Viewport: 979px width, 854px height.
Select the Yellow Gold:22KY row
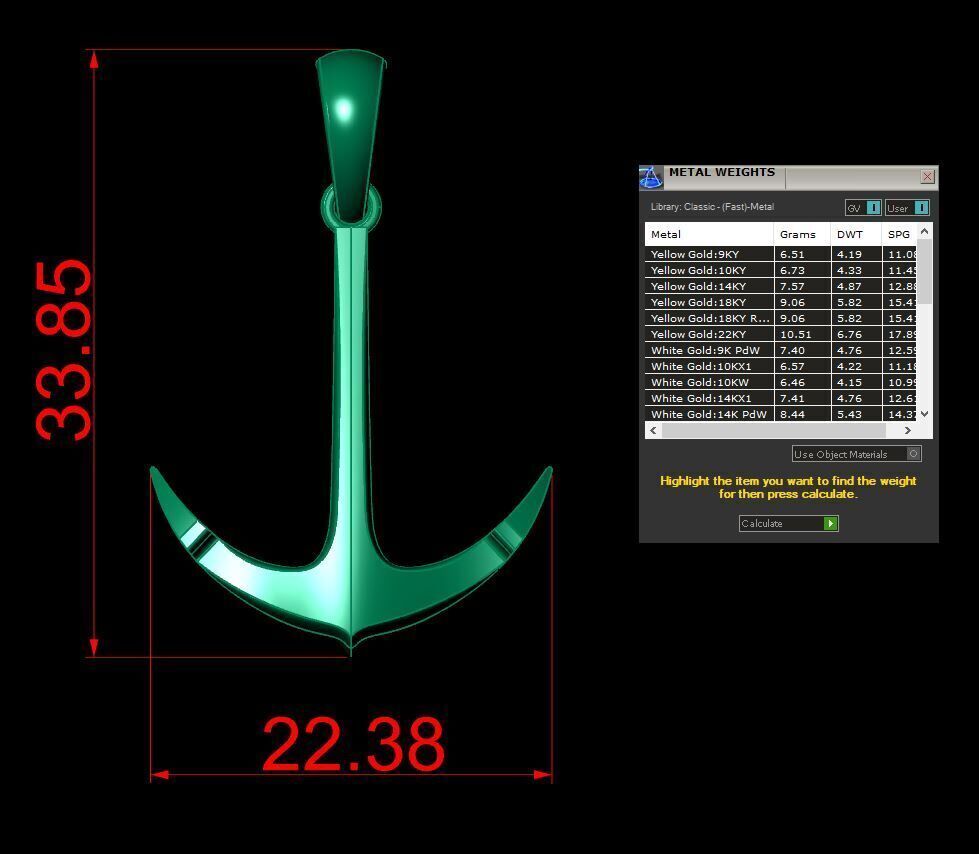[x=780, y=334]
